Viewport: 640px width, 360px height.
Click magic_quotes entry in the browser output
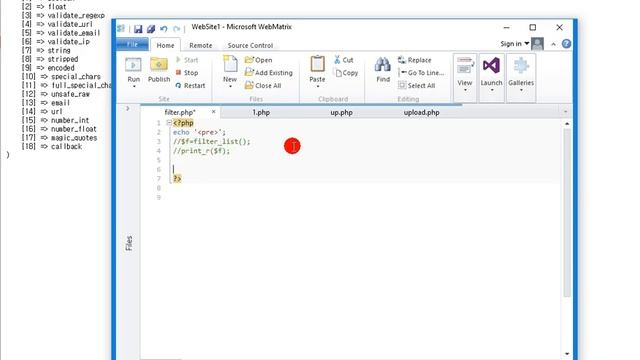[x=74, y=138]
